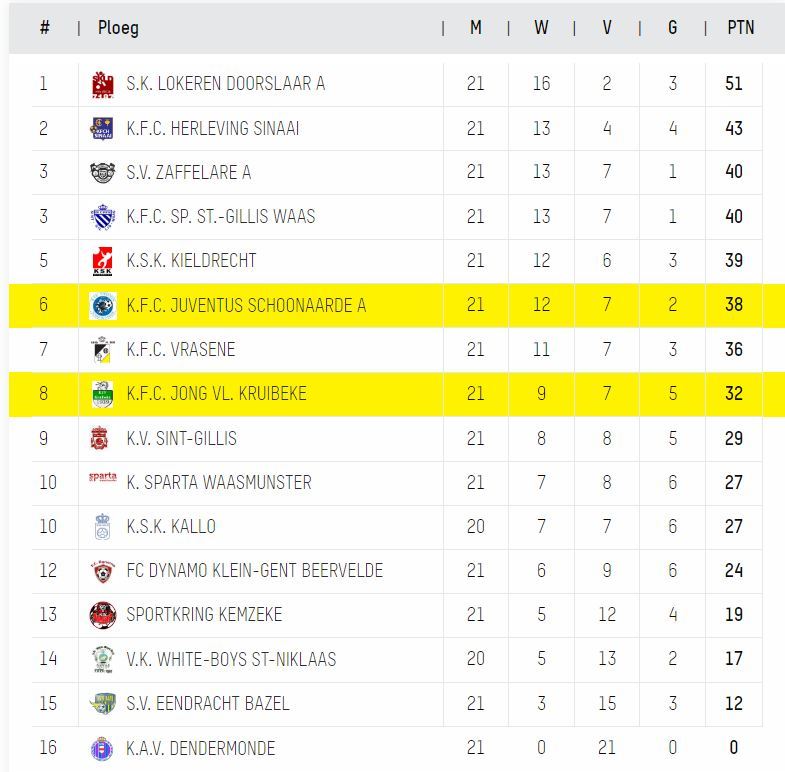The width and height of the screenshot is (785, 772).
Task: Click the S.V. Zaffelare A club logo
Action: point(102,173)
